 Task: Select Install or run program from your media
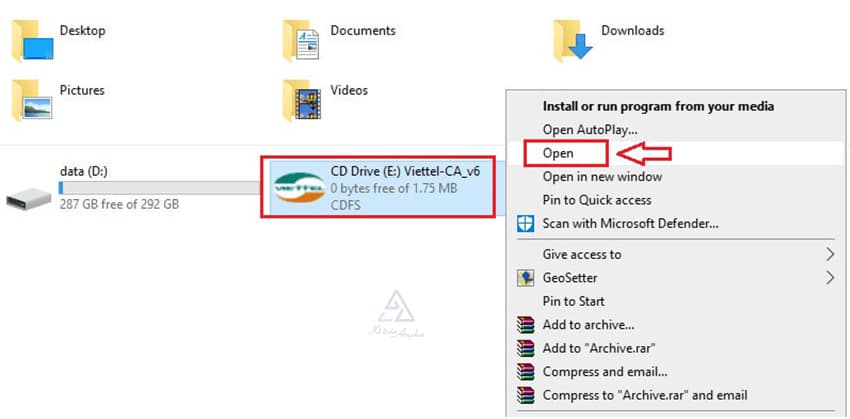pos(658,106)
